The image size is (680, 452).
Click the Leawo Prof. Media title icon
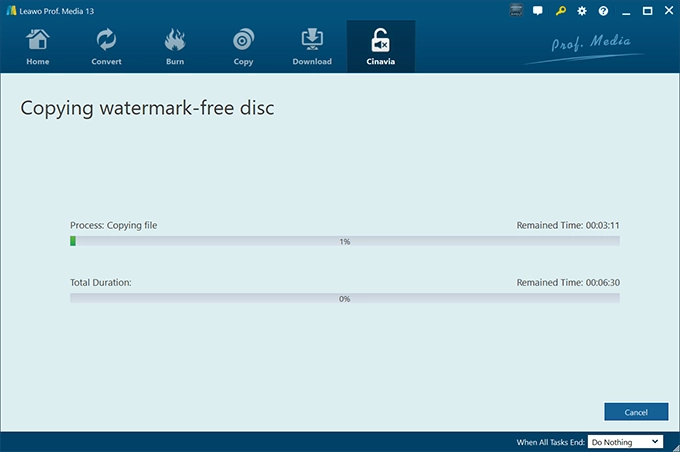coord(11,11)
